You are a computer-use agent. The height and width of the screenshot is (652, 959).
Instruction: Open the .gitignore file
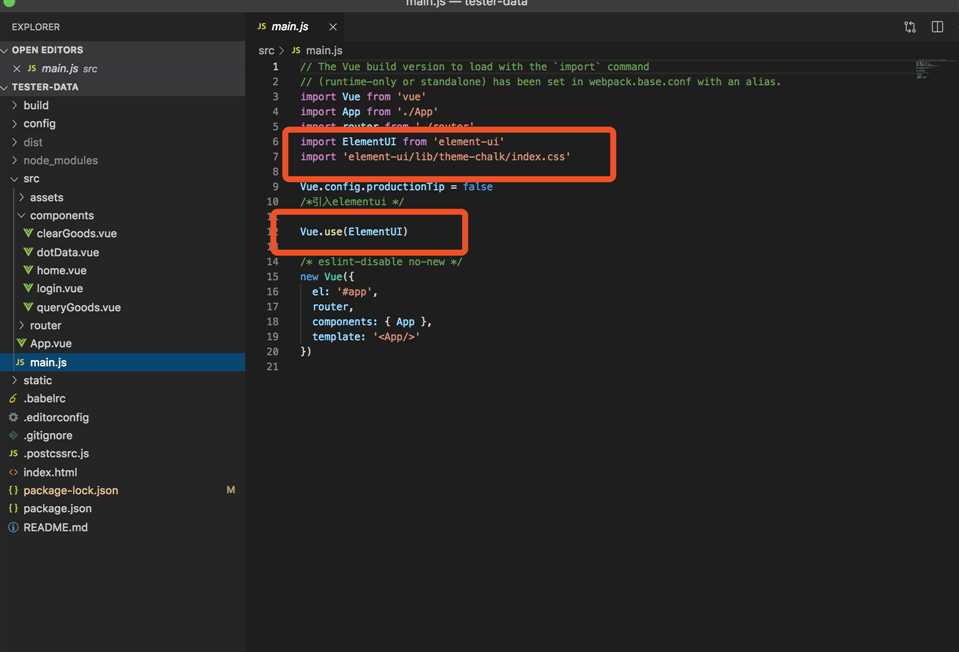click(122, 435)
